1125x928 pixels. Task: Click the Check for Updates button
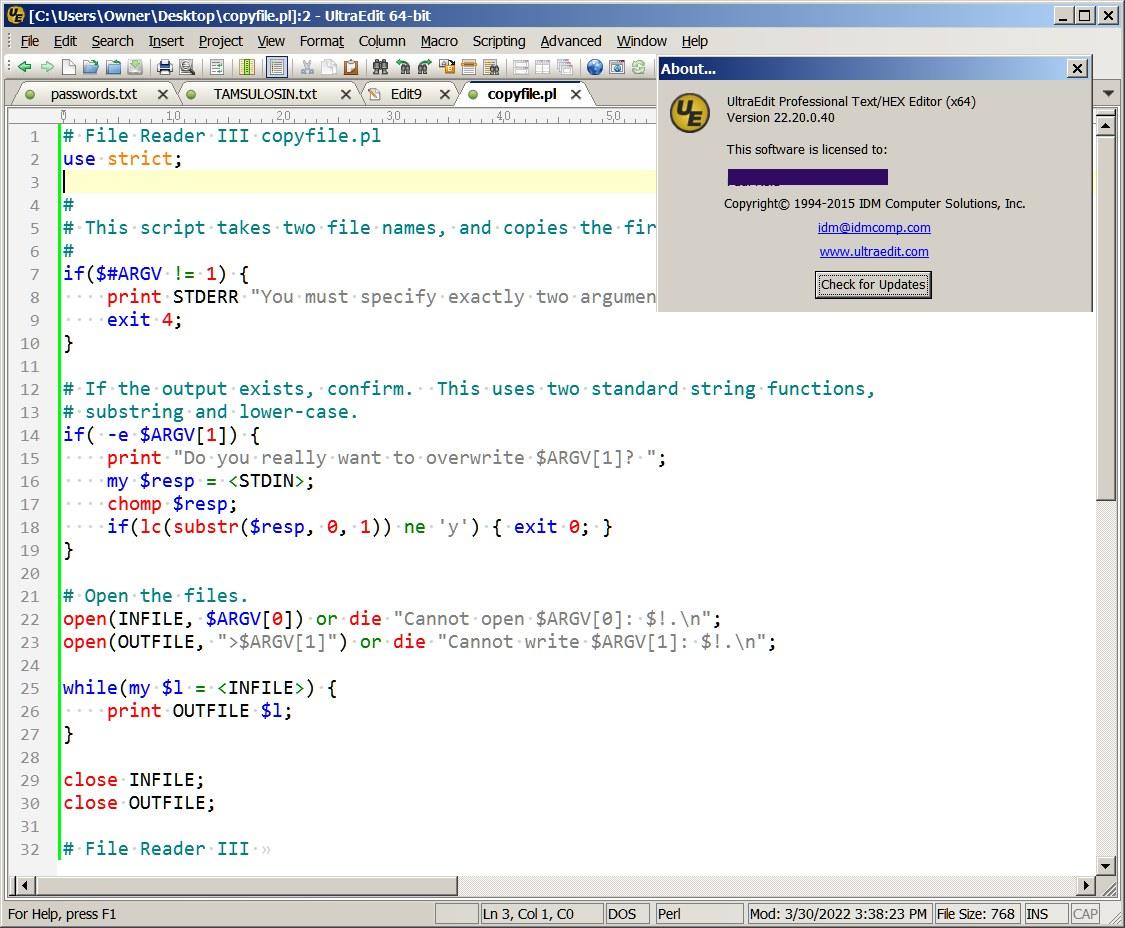(873, 285)
